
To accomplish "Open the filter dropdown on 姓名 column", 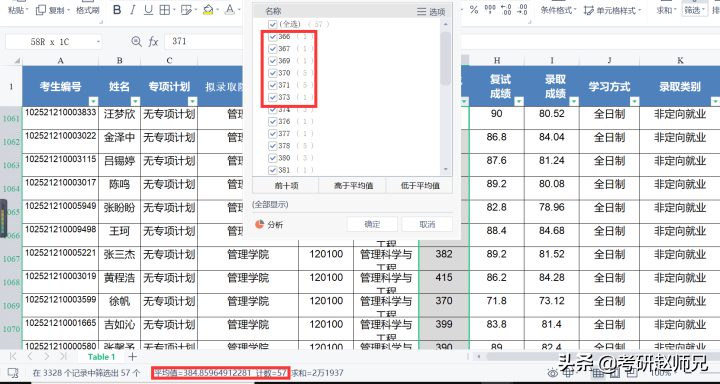I will coord(135,101).
